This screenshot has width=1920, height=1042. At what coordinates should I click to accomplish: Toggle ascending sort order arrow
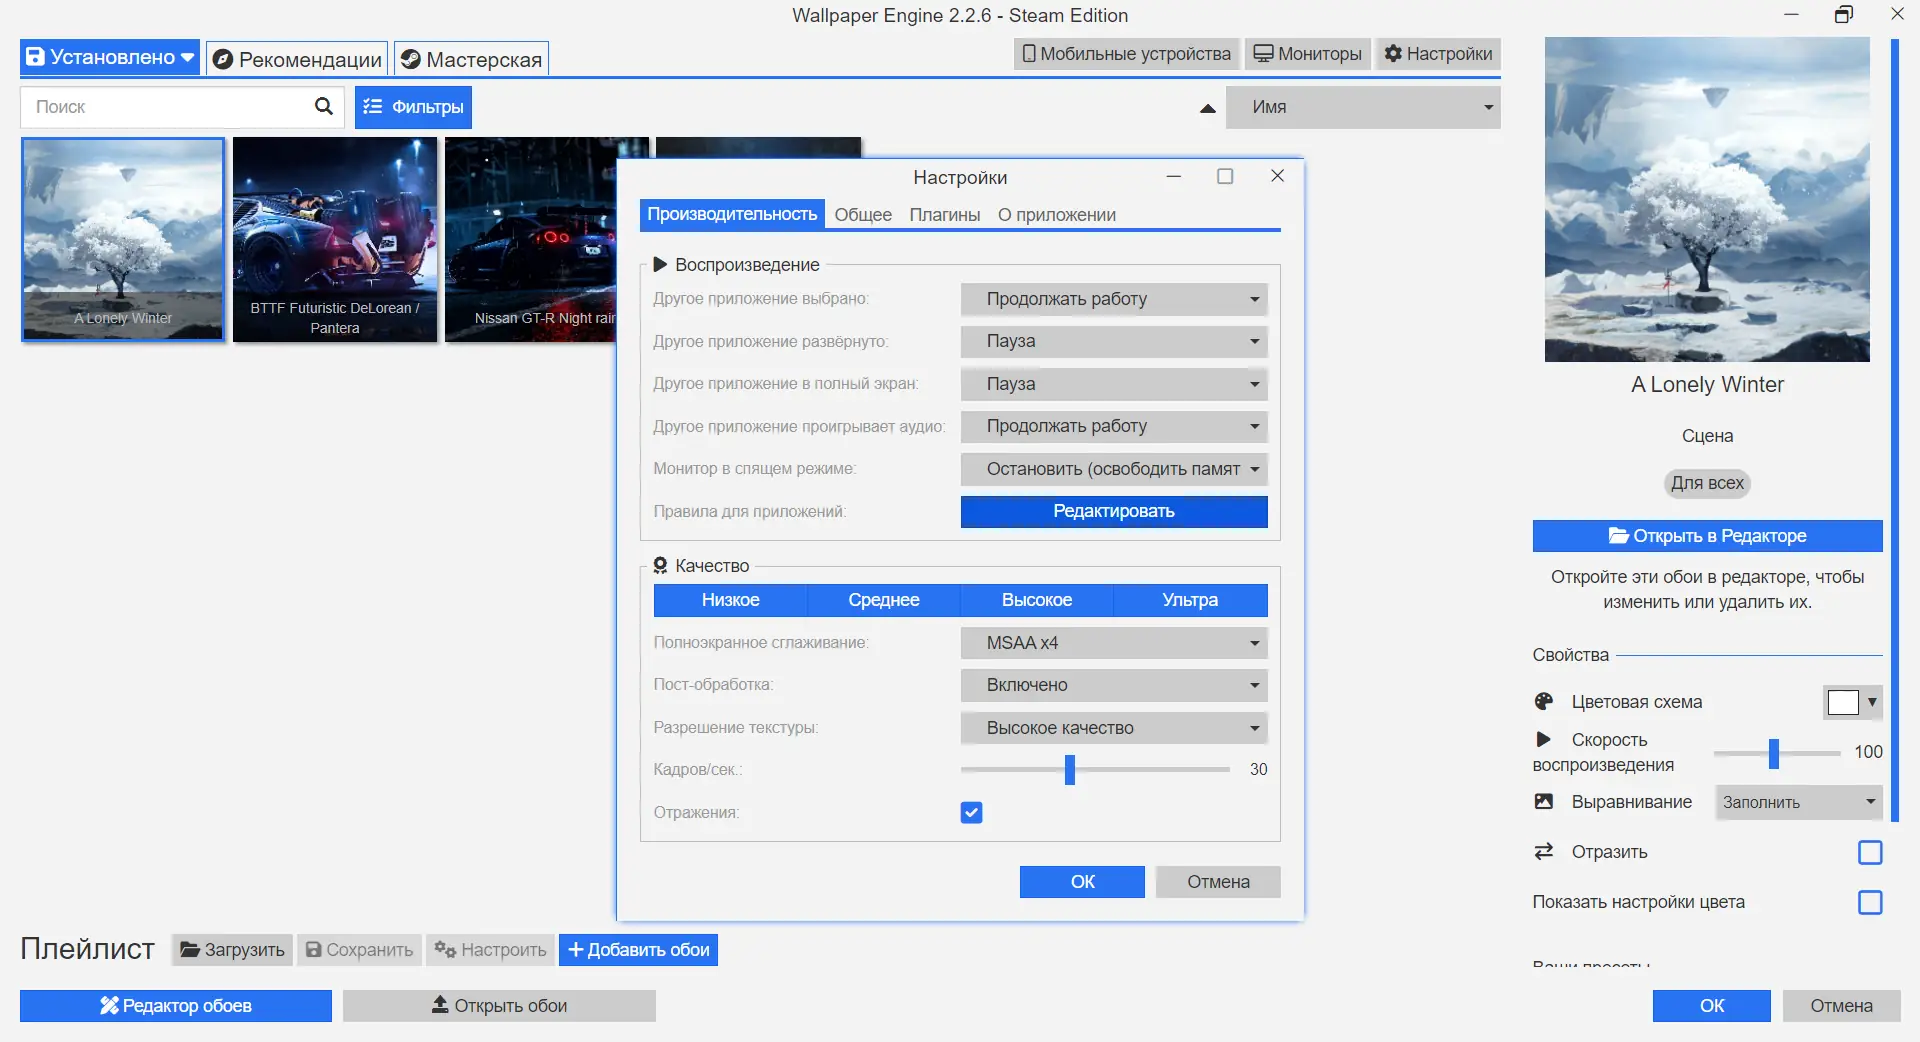(1208, 108)
